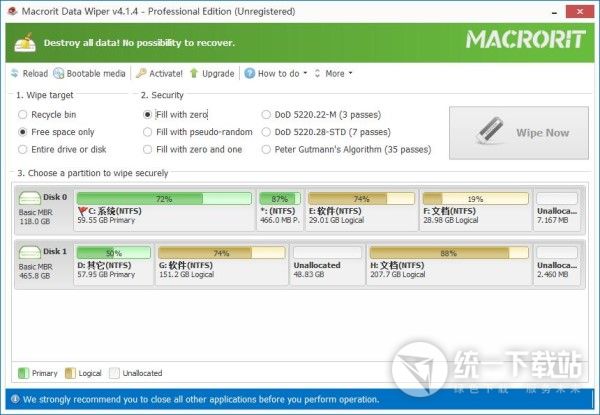
Task: Click the Upgrade arrow icon
Action: (193, 73)
